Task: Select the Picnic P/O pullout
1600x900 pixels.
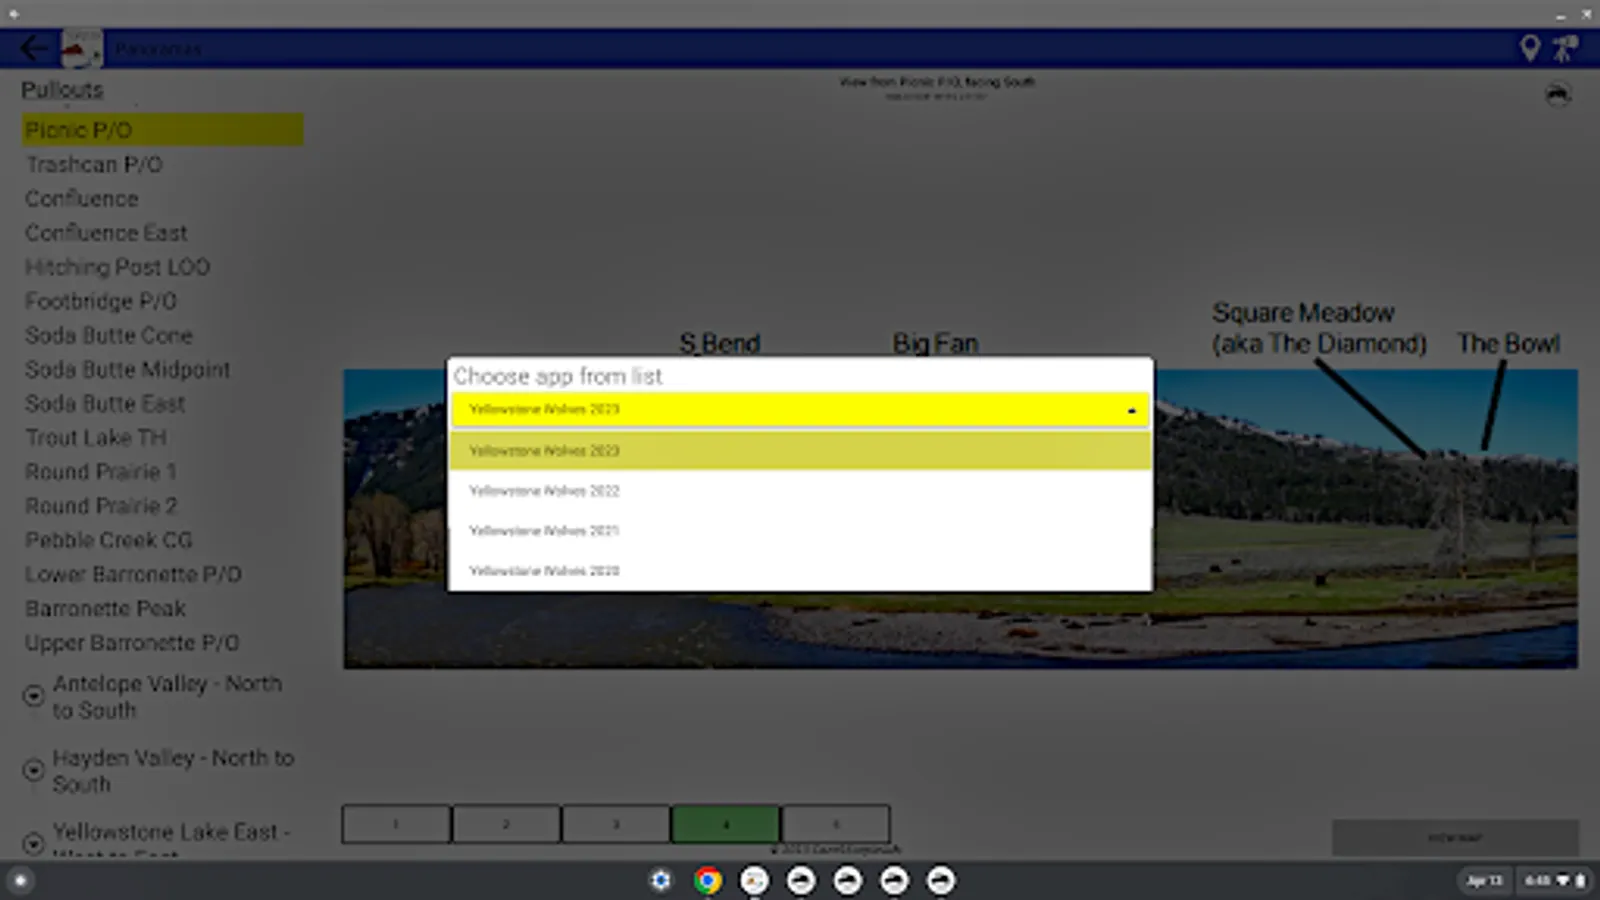Action: [162, 130]
